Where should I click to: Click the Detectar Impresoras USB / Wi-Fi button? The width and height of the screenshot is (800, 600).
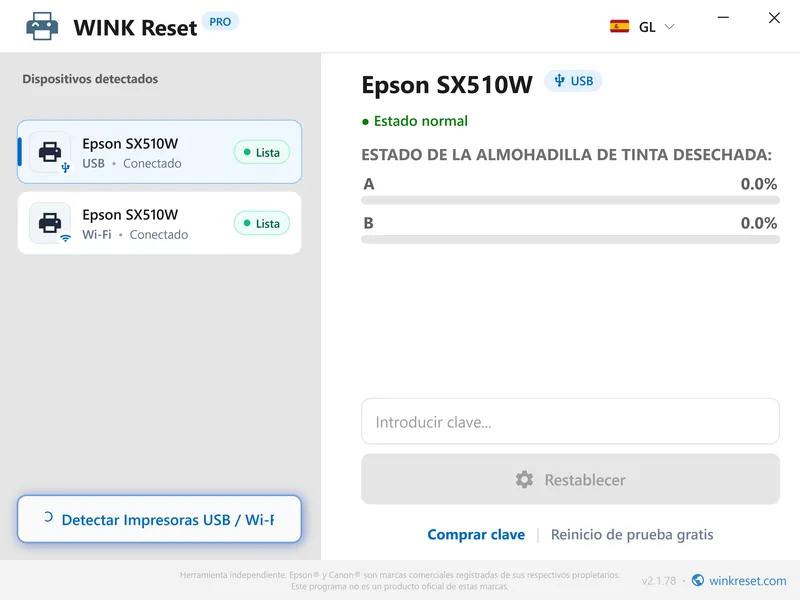pos(159,519)
